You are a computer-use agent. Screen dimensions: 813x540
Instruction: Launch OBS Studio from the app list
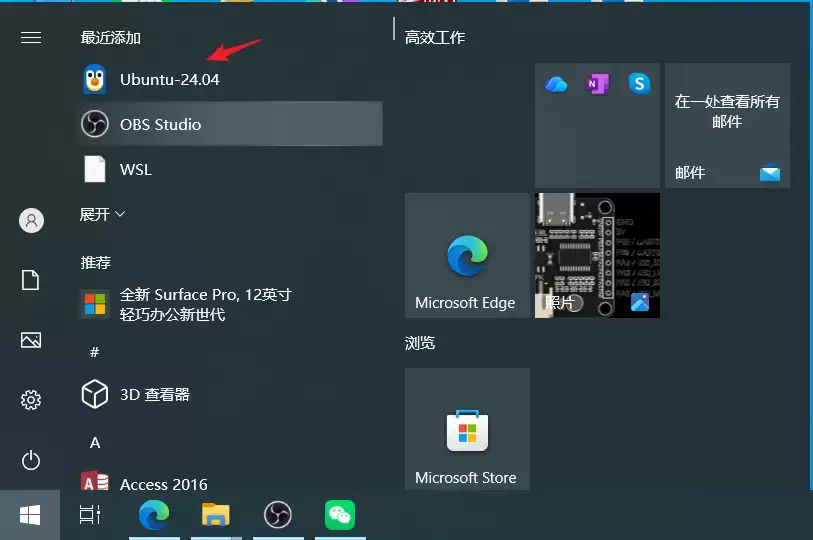click(x=160, y=125)
